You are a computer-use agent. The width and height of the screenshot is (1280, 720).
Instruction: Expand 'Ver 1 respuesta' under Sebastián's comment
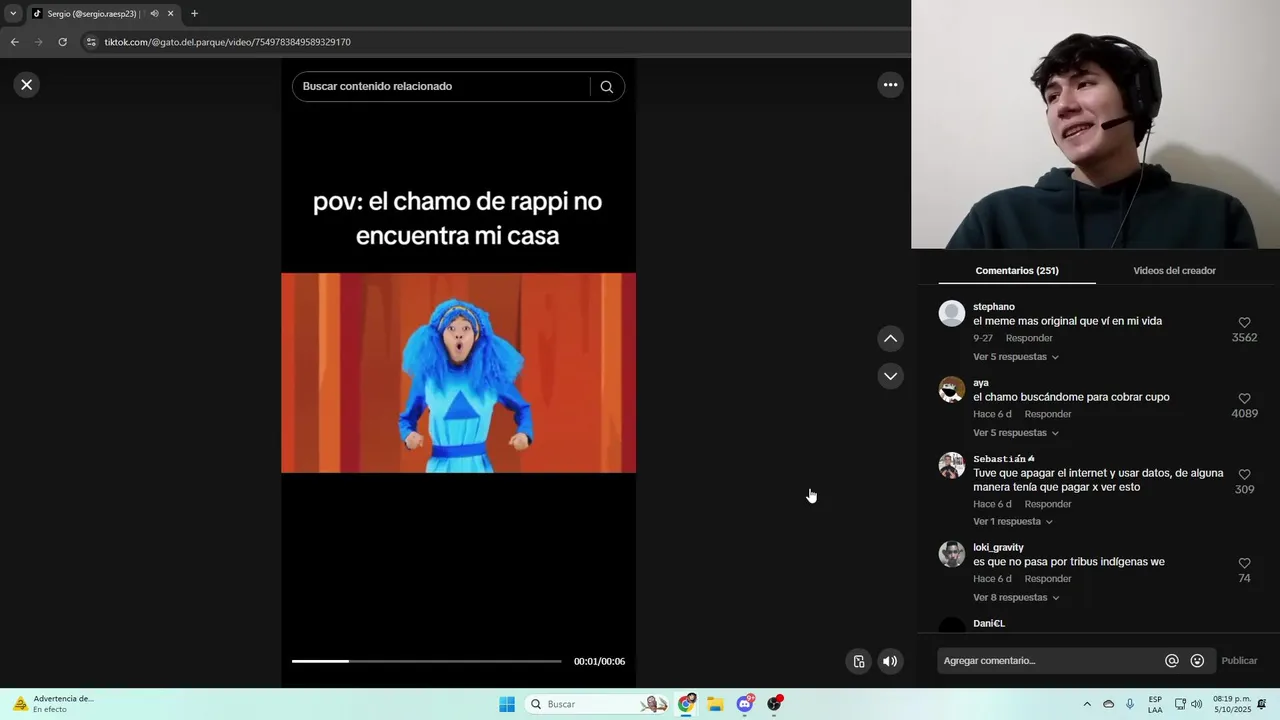(1012, 522)
